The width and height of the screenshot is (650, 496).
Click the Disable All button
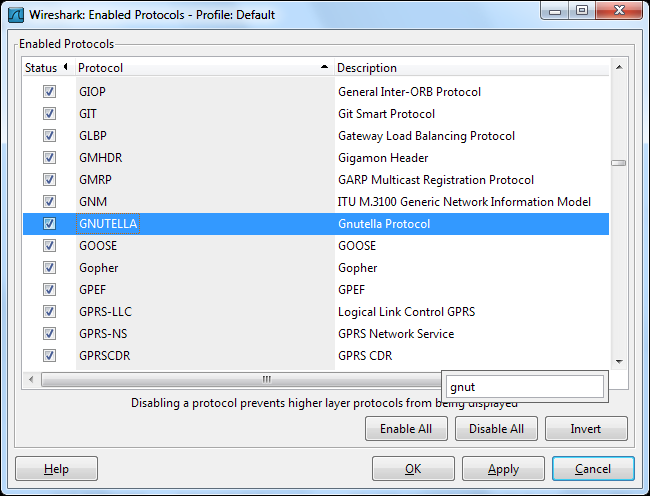(496, 428)
